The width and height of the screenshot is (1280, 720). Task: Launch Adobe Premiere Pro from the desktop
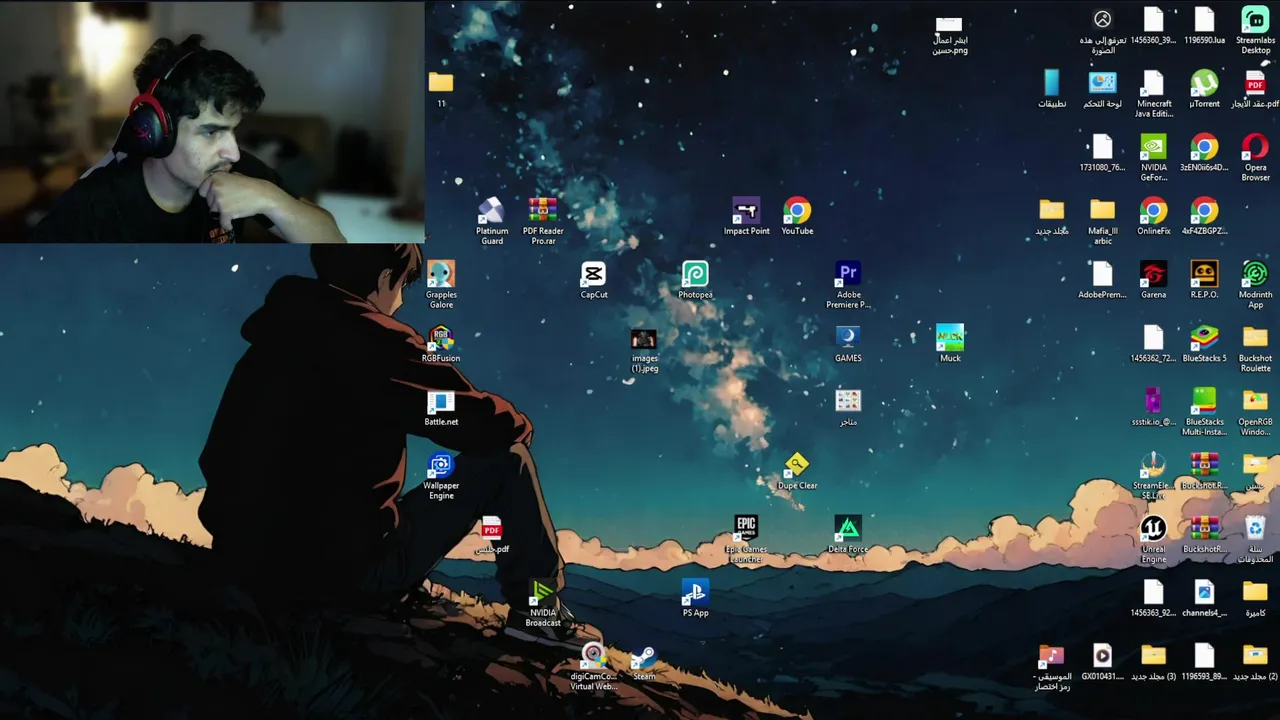848,285
